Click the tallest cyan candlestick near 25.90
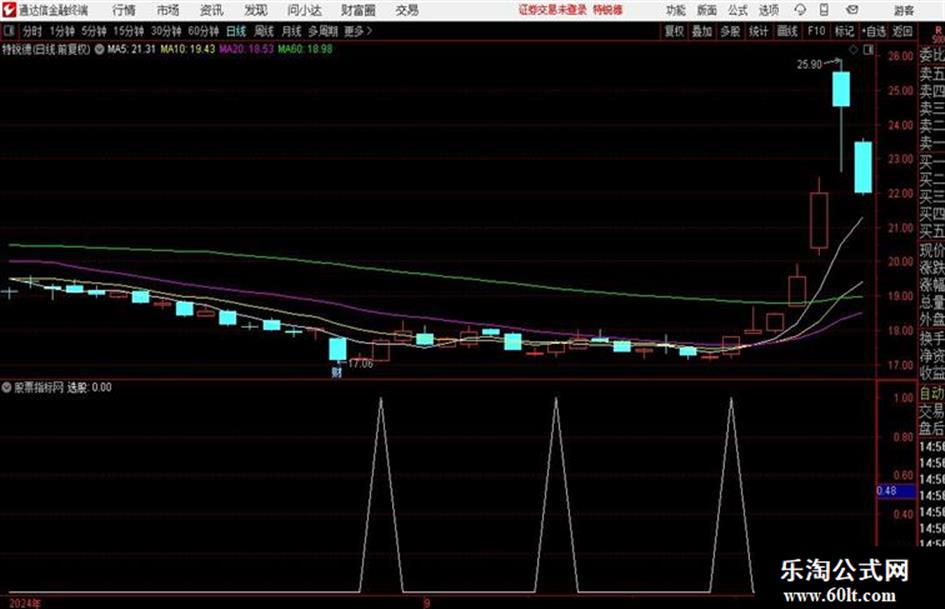Screen dimensions: 945x609 point(841,89)
